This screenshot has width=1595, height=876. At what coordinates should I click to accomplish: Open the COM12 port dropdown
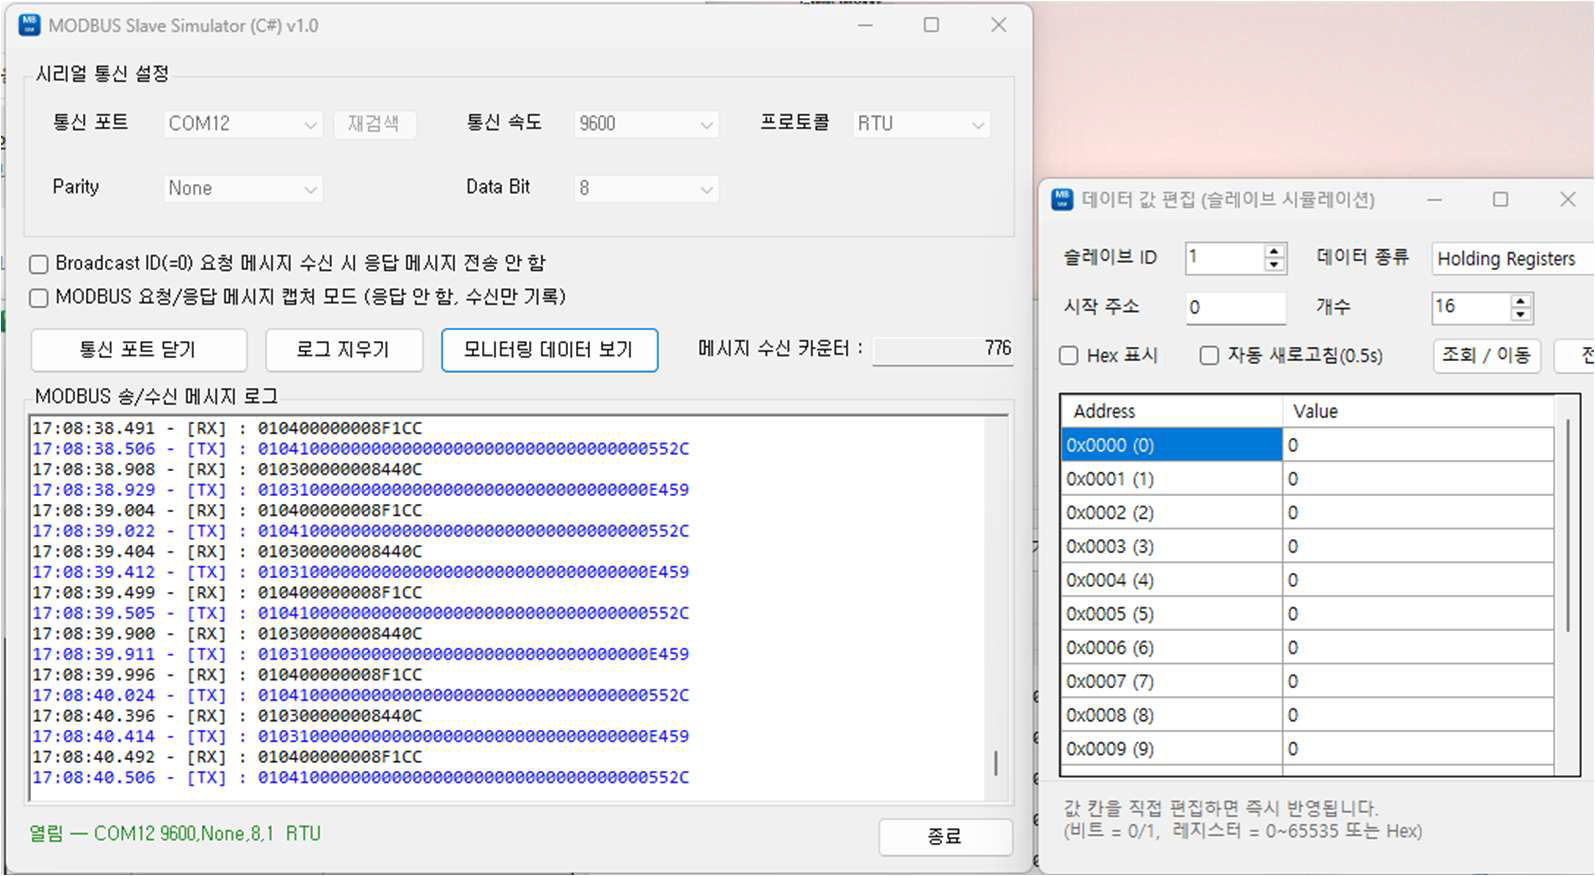coord(243,124)
